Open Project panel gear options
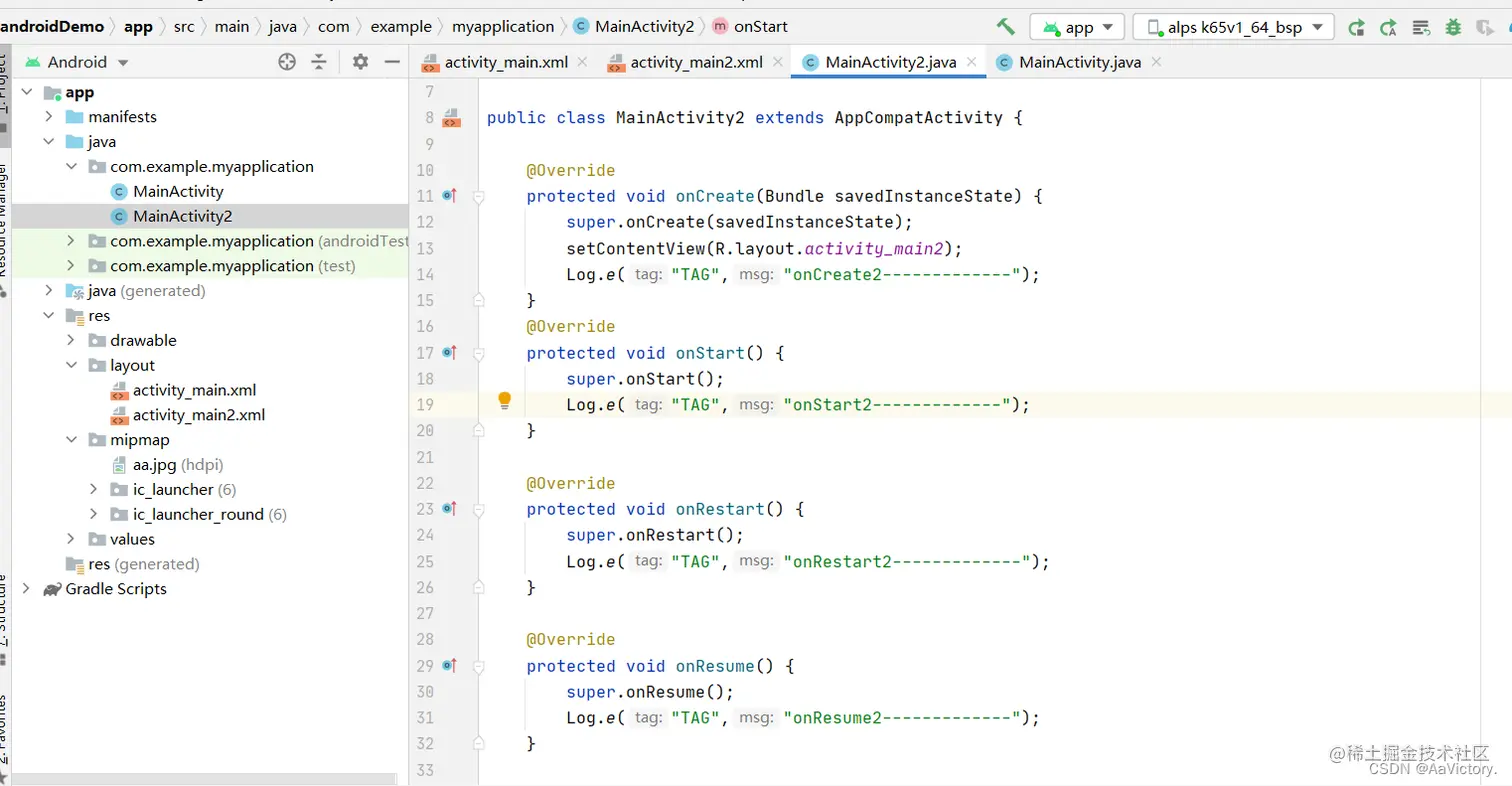The image size is (1512, 786). (360, 62)
